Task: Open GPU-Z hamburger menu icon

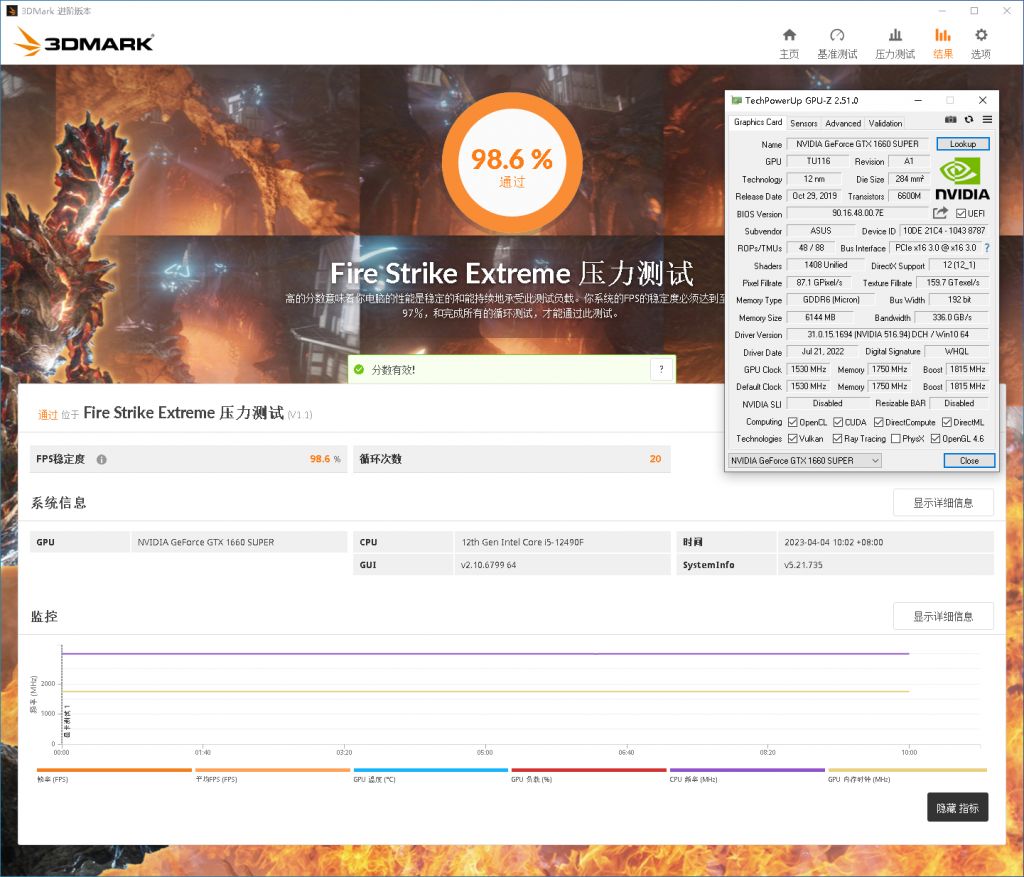Action: [987, 120]
